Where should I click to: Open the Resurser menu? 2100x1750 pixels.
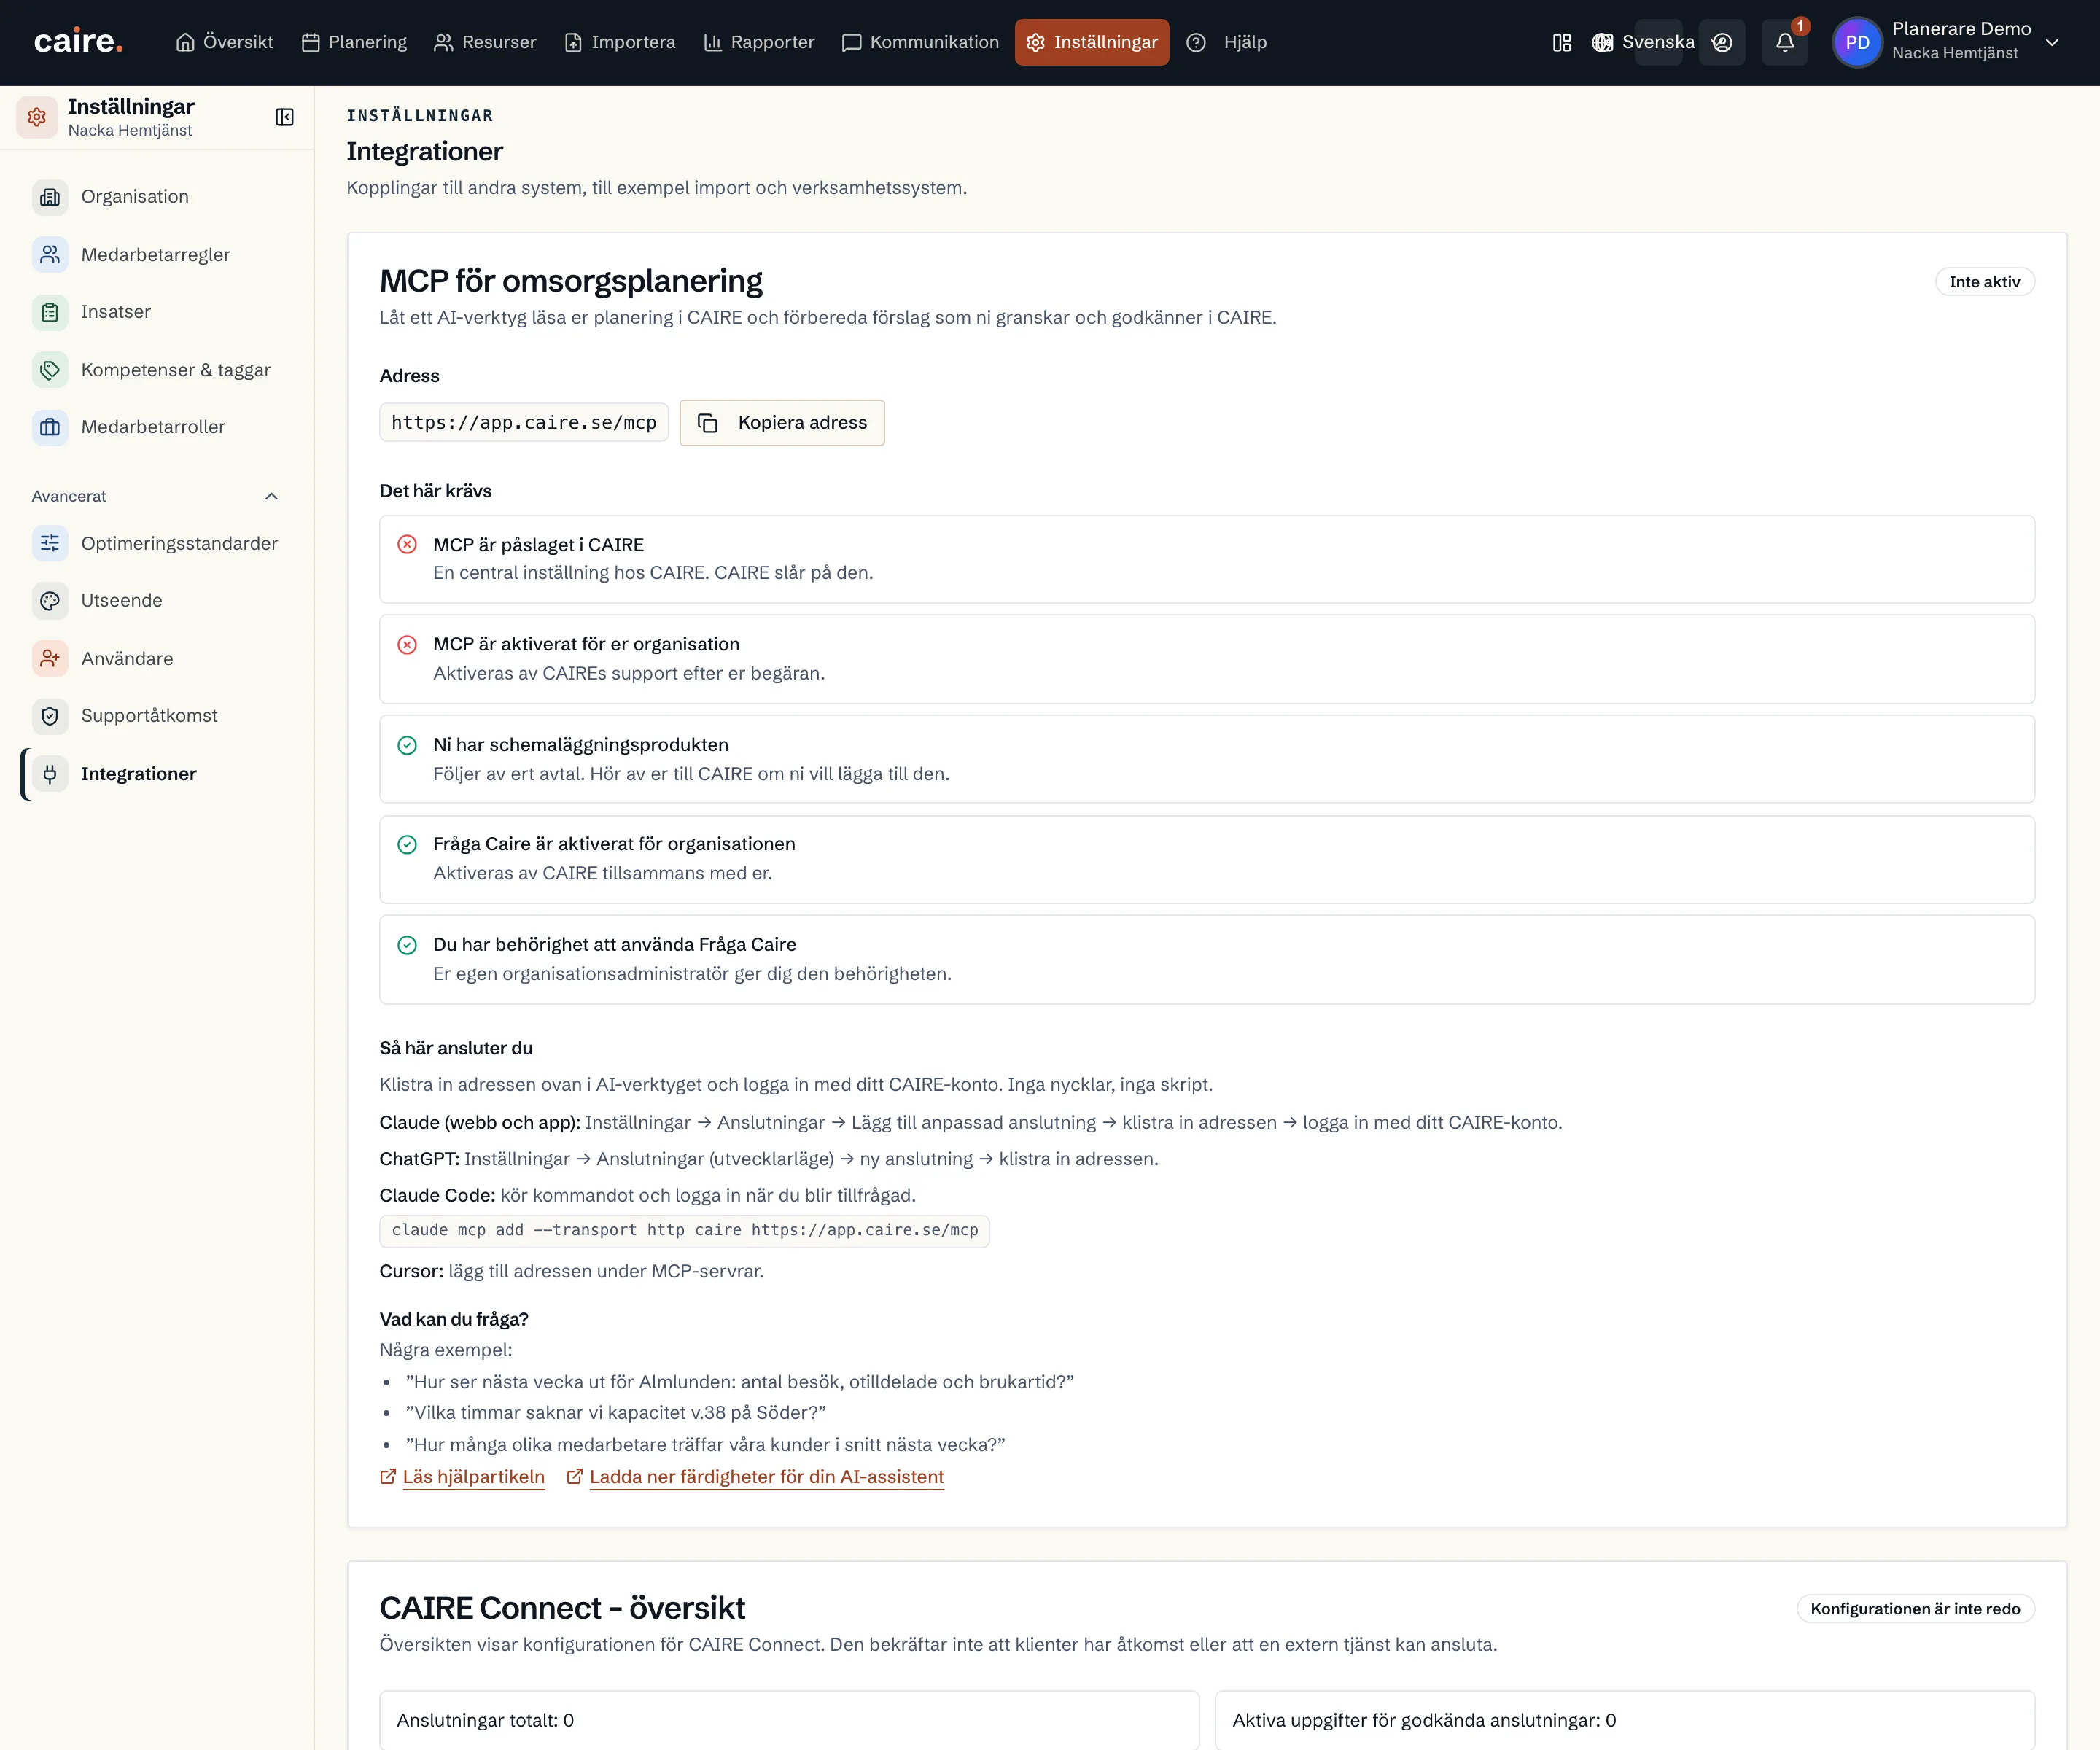(485, 42)
